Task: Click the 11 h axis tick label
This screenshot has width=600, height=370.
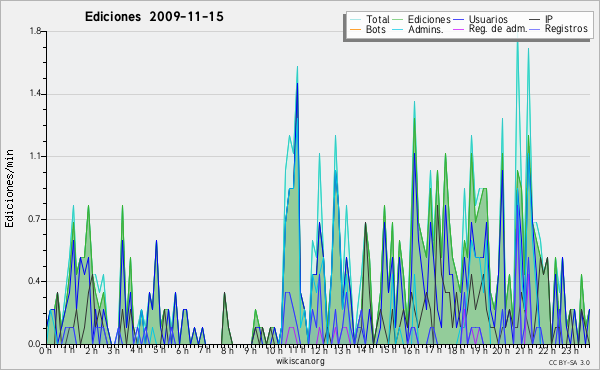Action: pyautogui.click(x=297, y=350)
